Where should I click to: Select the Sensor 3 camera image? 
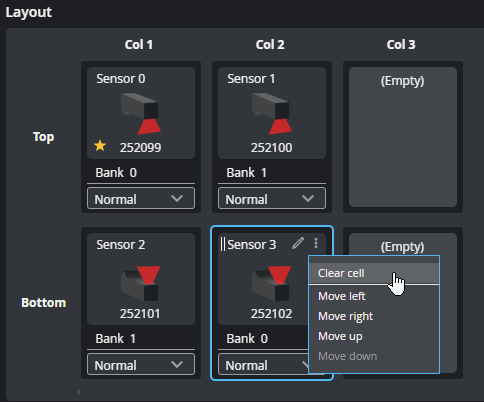coord(272,284)
